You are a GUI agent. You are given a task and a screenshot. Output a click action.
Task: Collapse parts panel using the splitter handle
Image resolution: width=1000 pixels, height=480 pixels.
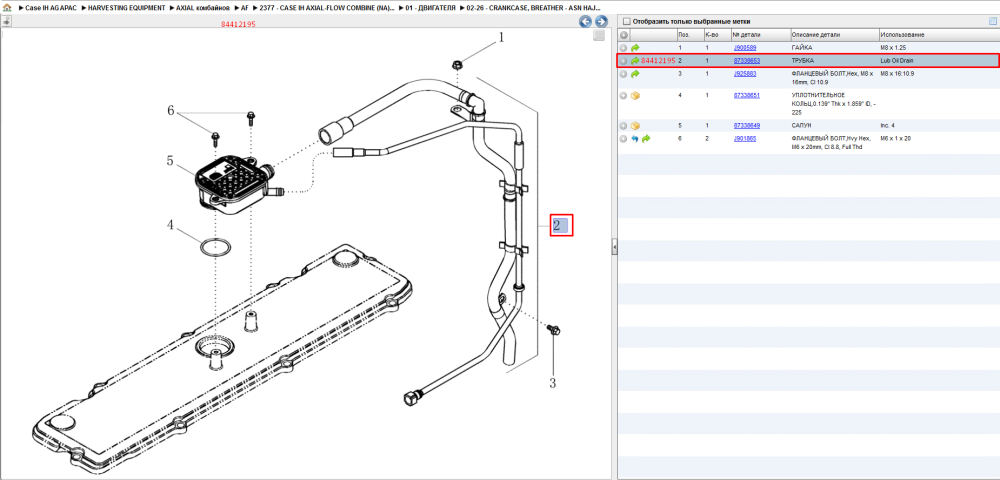click(x=614, y=245)
